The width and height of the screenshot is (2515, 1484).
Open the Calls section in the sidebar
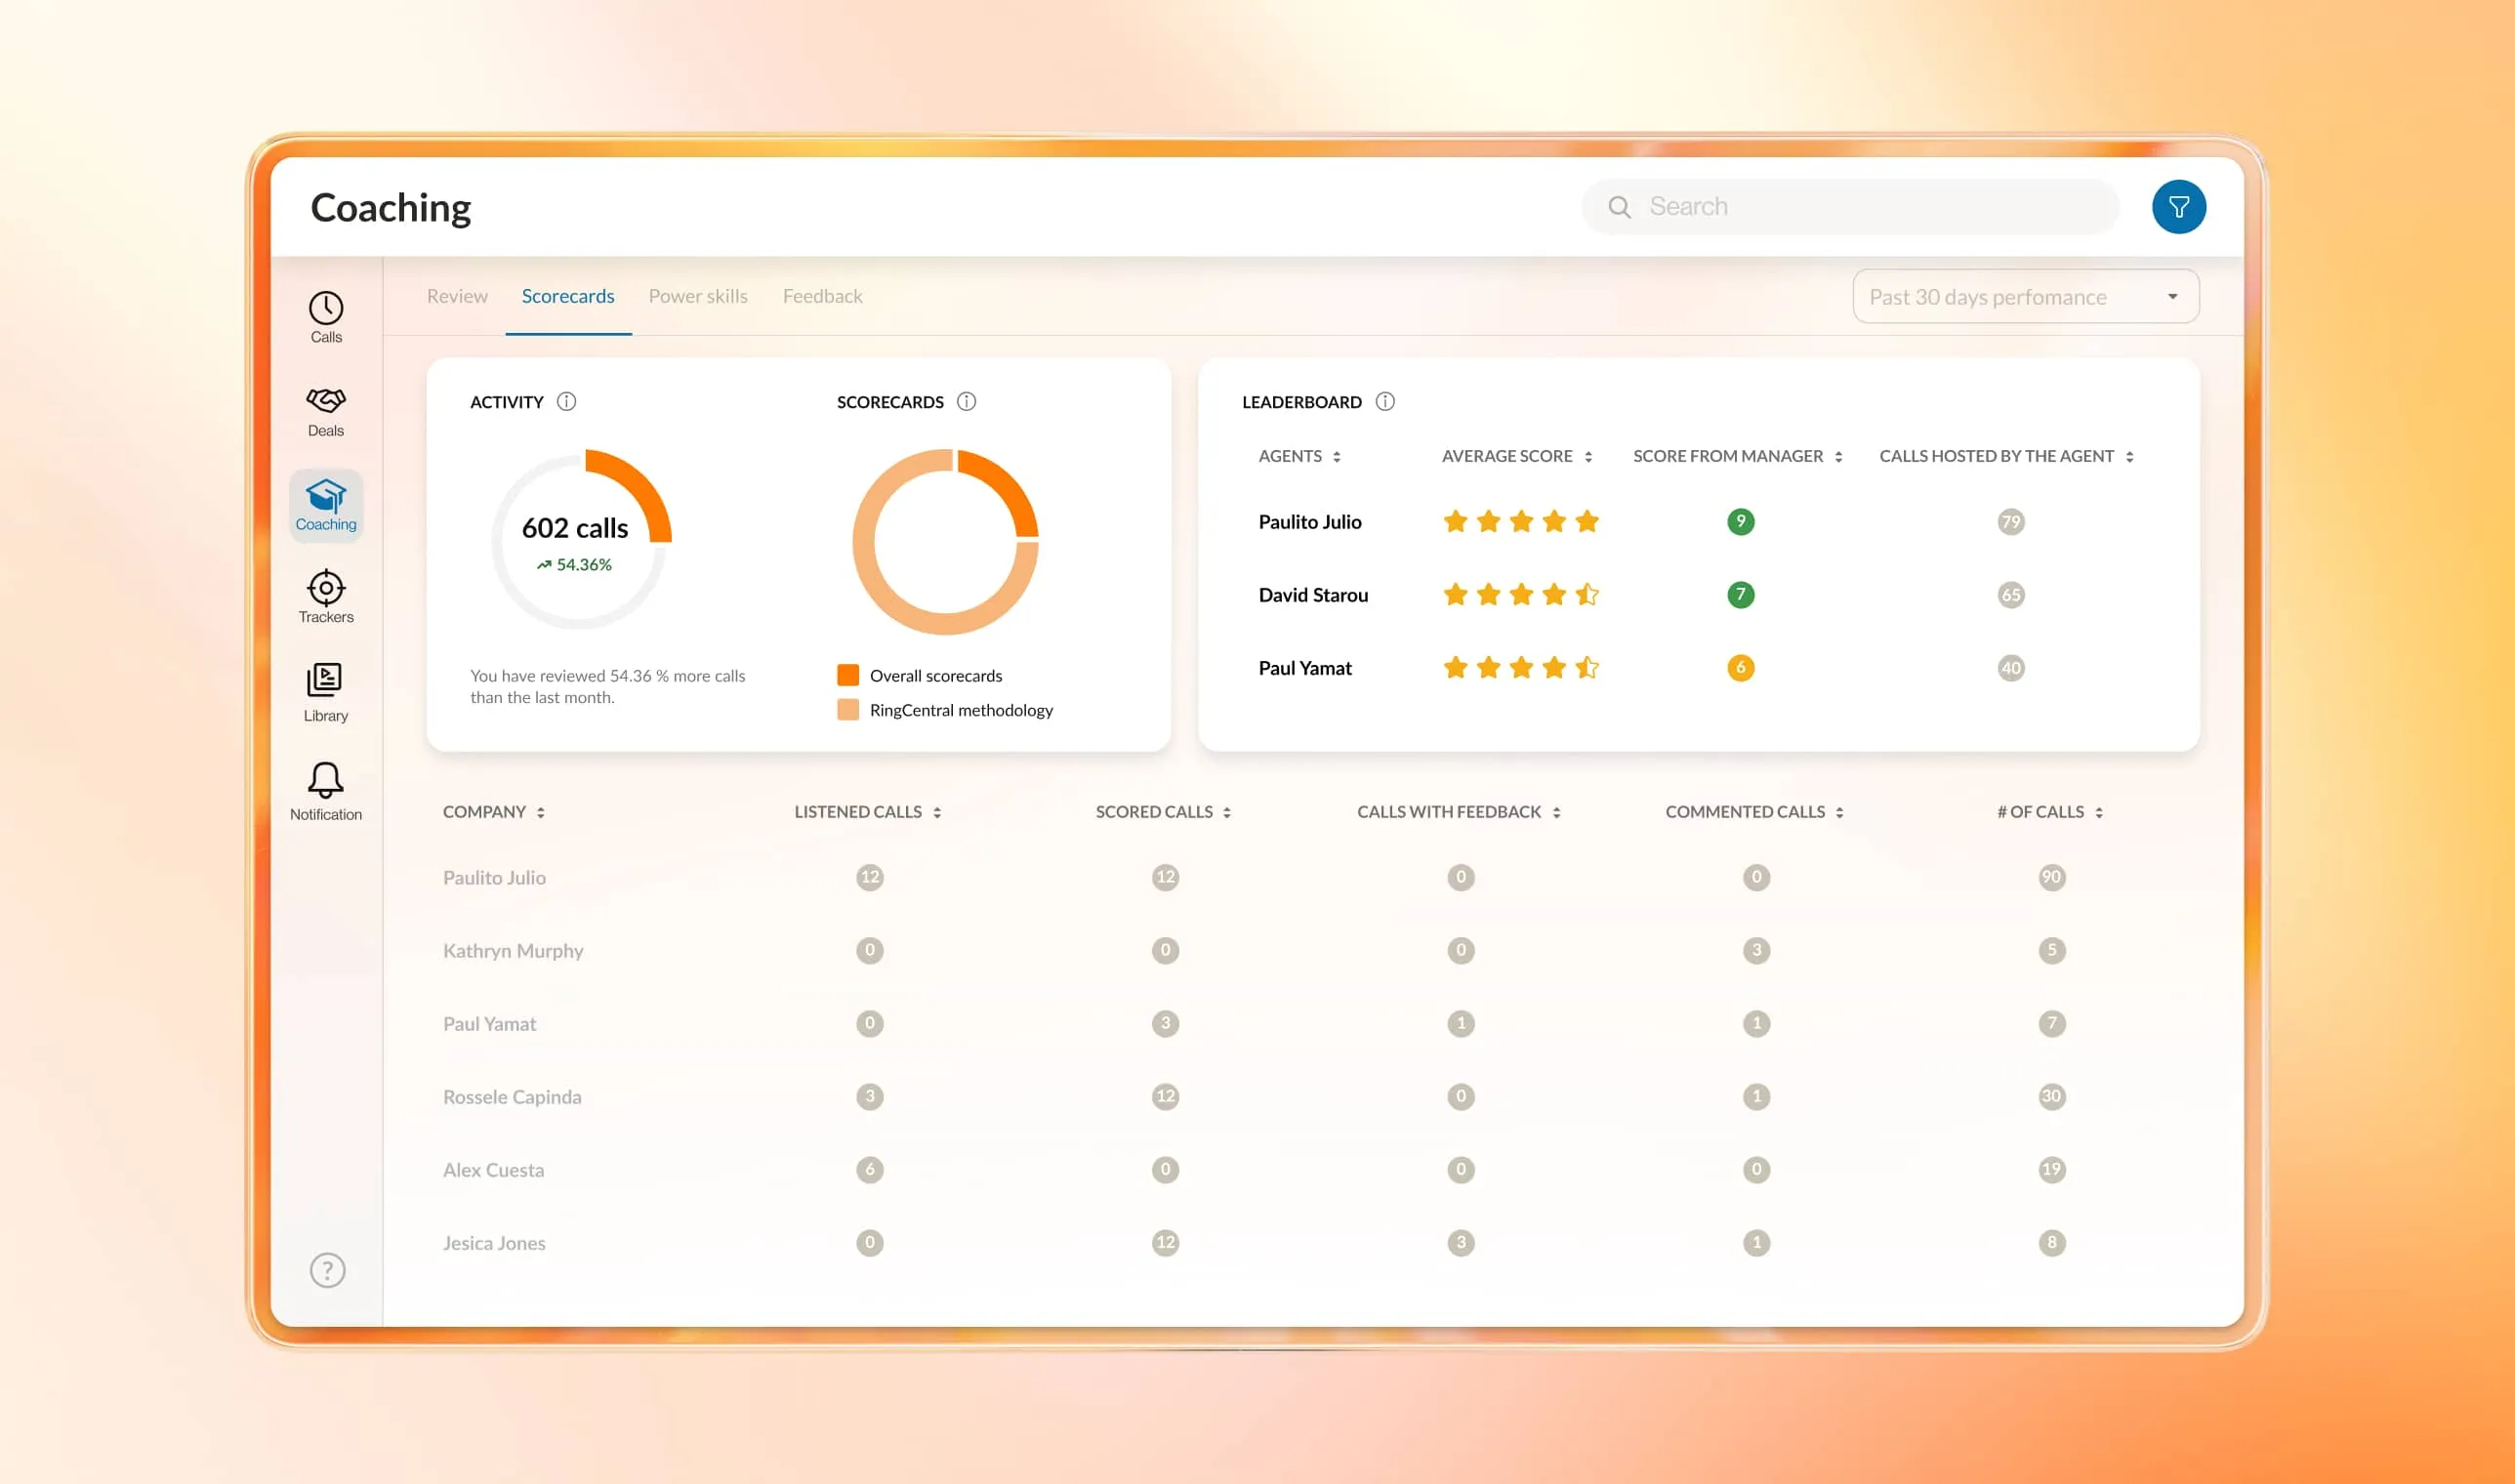tap(325, 315)
